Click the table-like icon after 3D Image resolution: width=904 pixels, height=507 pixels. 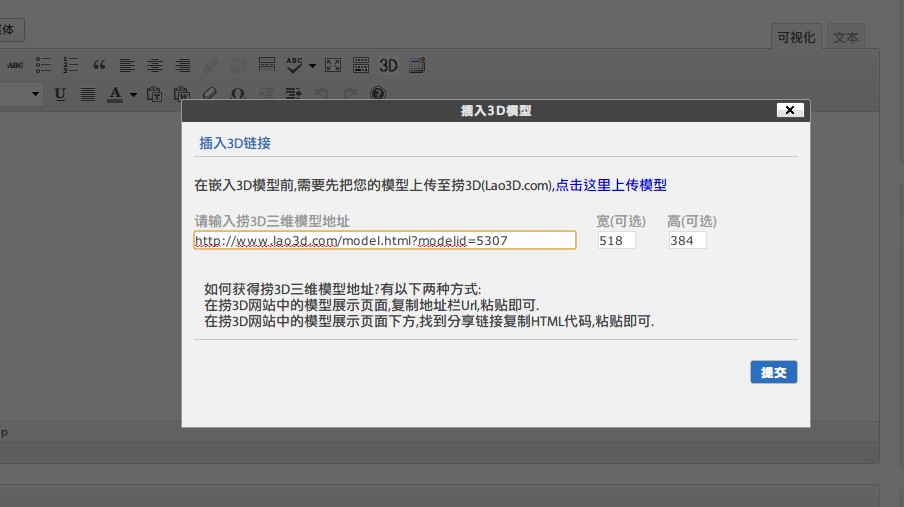[417, 65]
